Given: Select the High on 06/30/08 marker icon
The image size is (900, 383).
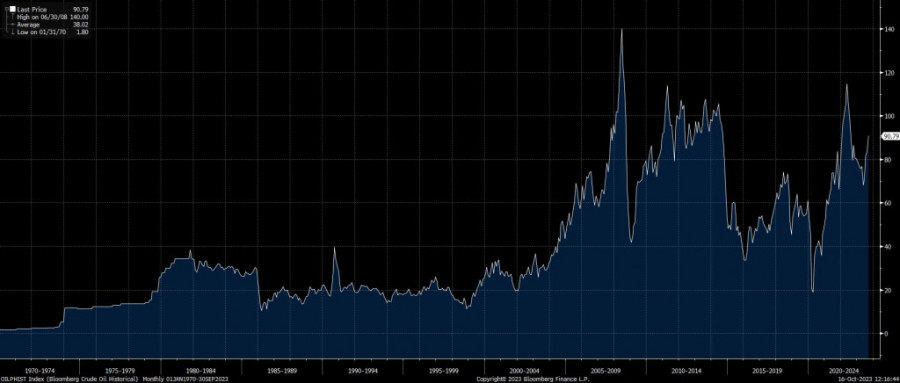Looking at the screenshot, I should click(13, 17).
